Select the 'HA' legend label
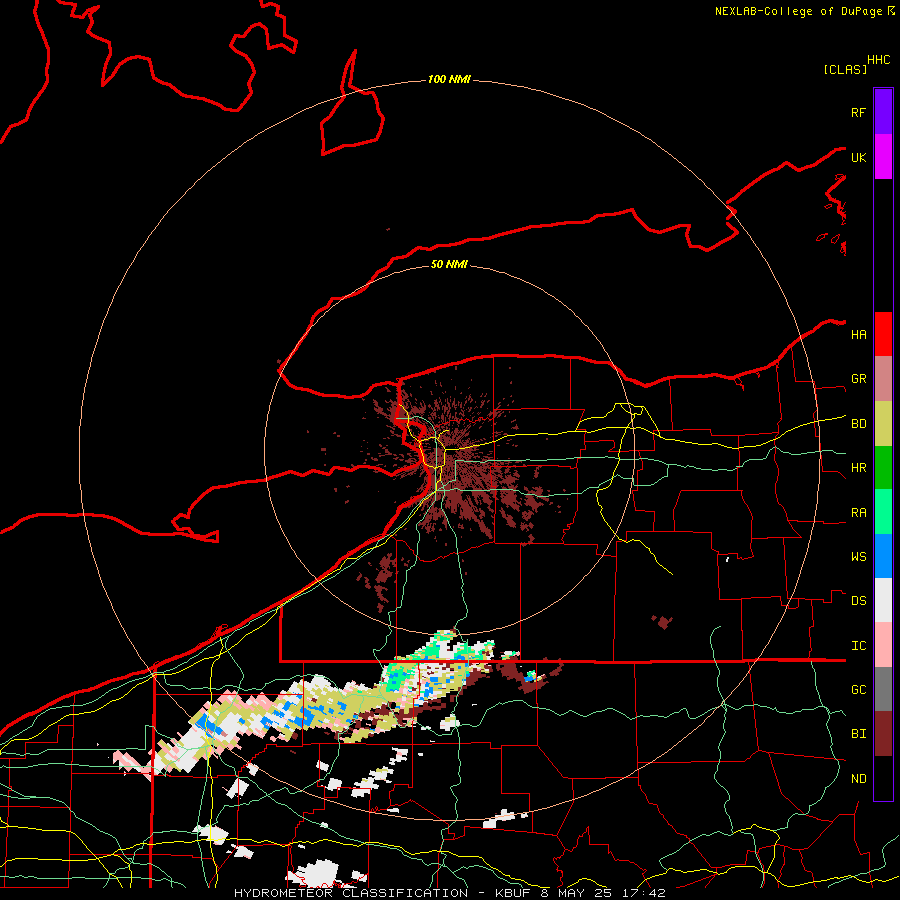 coord(858,335)
